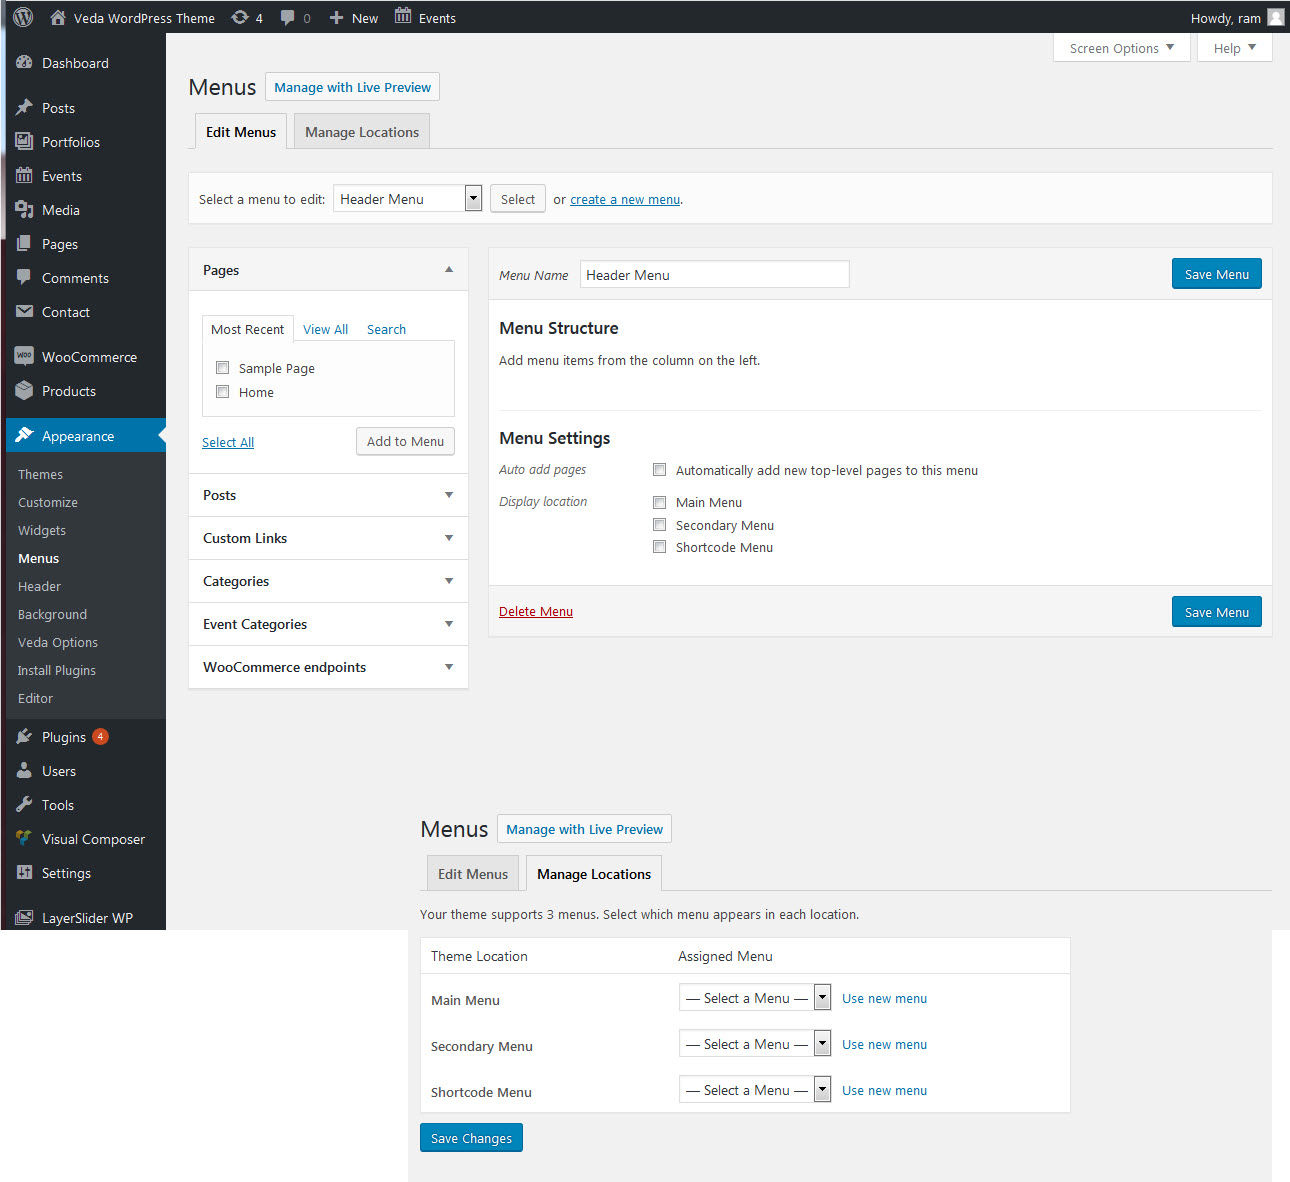Click create a new menu link

625,199
